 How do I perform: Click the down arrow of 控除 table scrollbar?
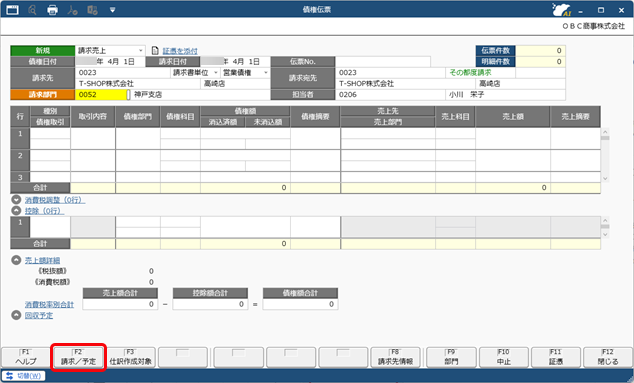[605, 234]
